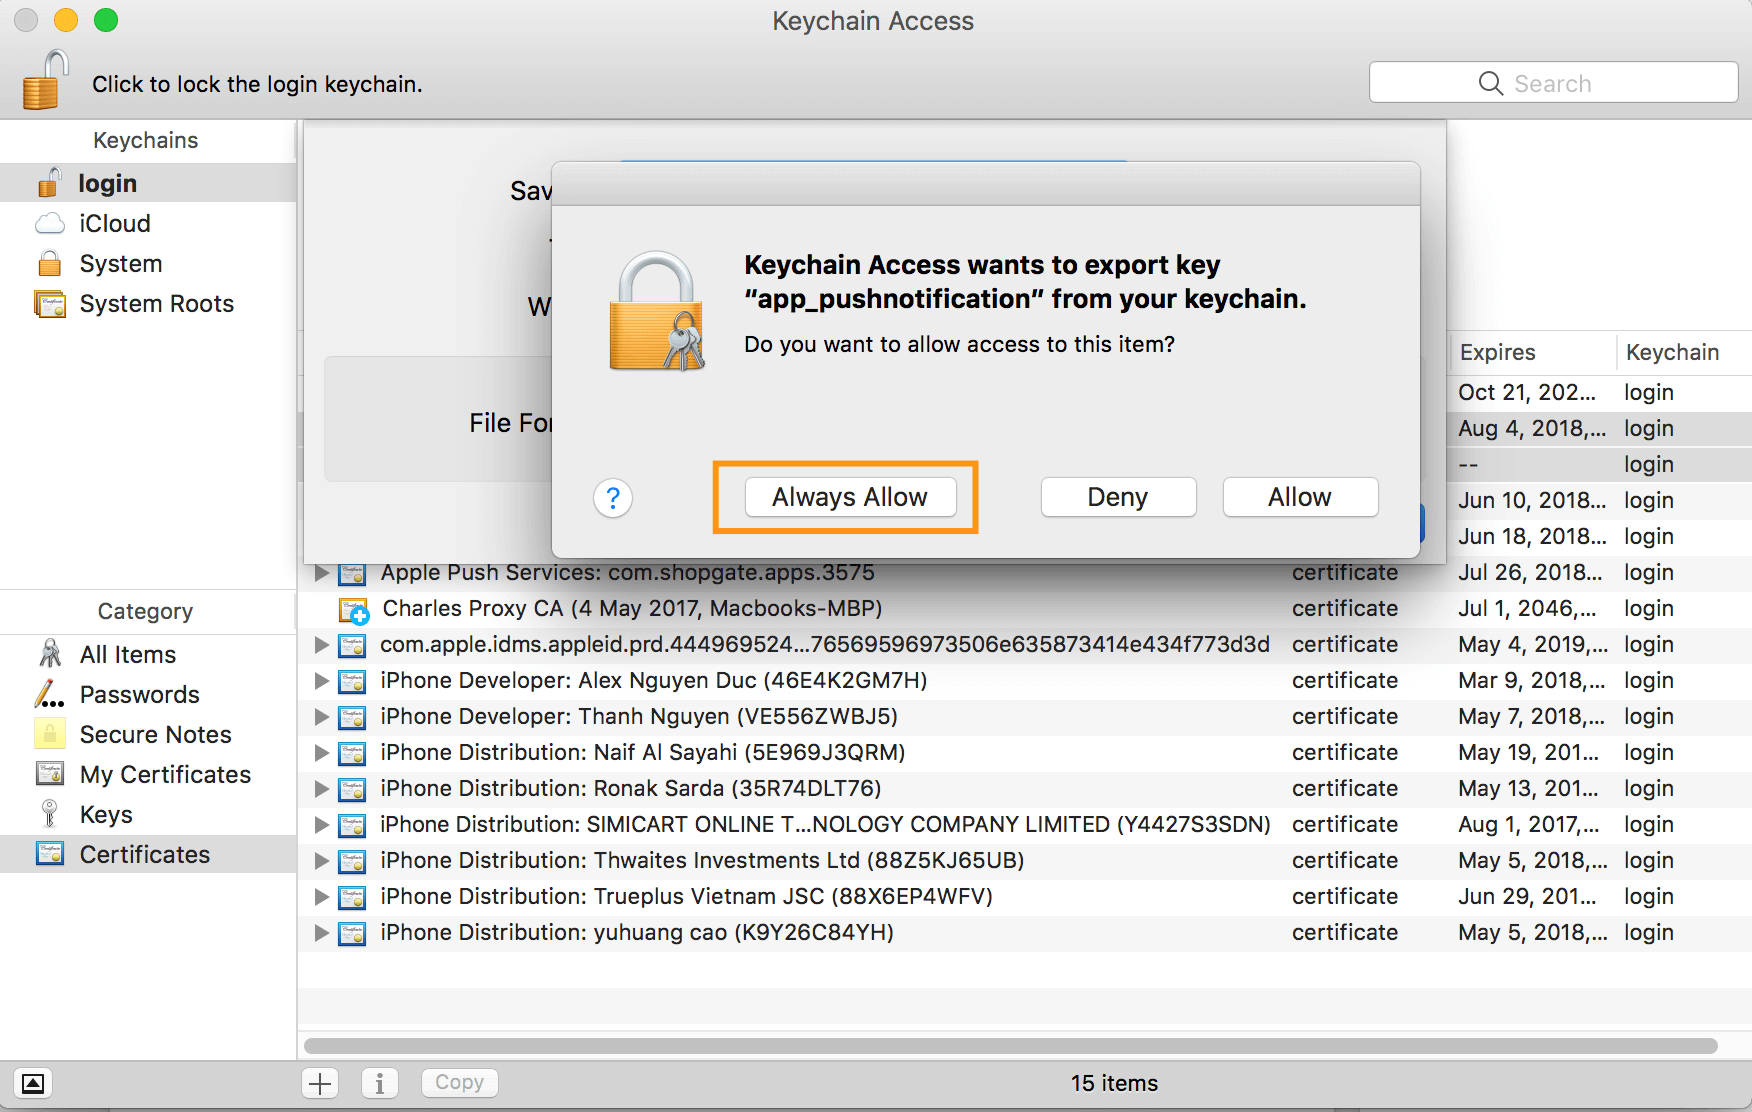1752x1112 pixels.
Task: Select the iCloud keychain
Action: point(148,223)
